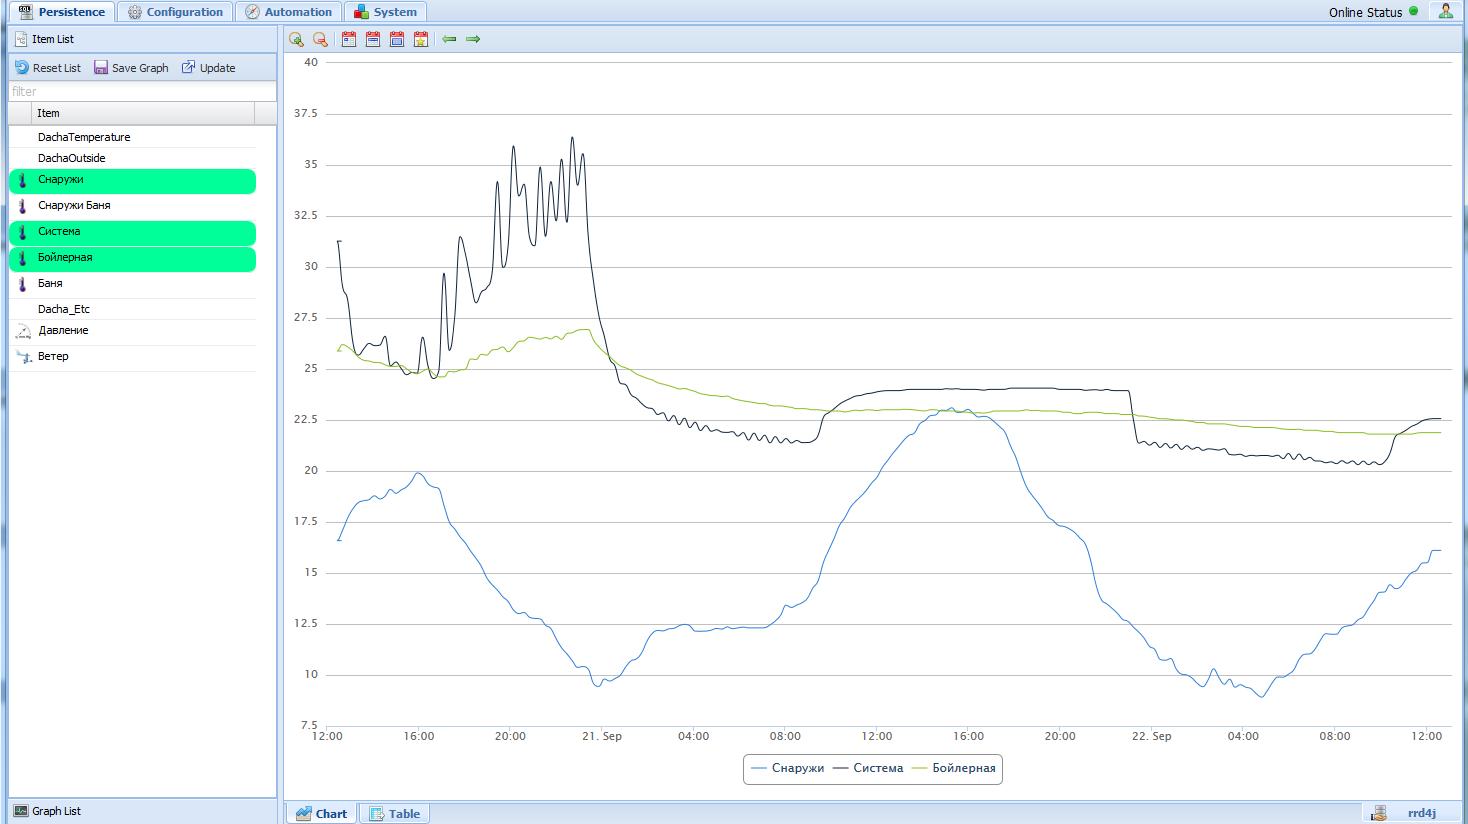Select the Ветер item row
This screenshot has width=1468, height=824.
point(132,357)
